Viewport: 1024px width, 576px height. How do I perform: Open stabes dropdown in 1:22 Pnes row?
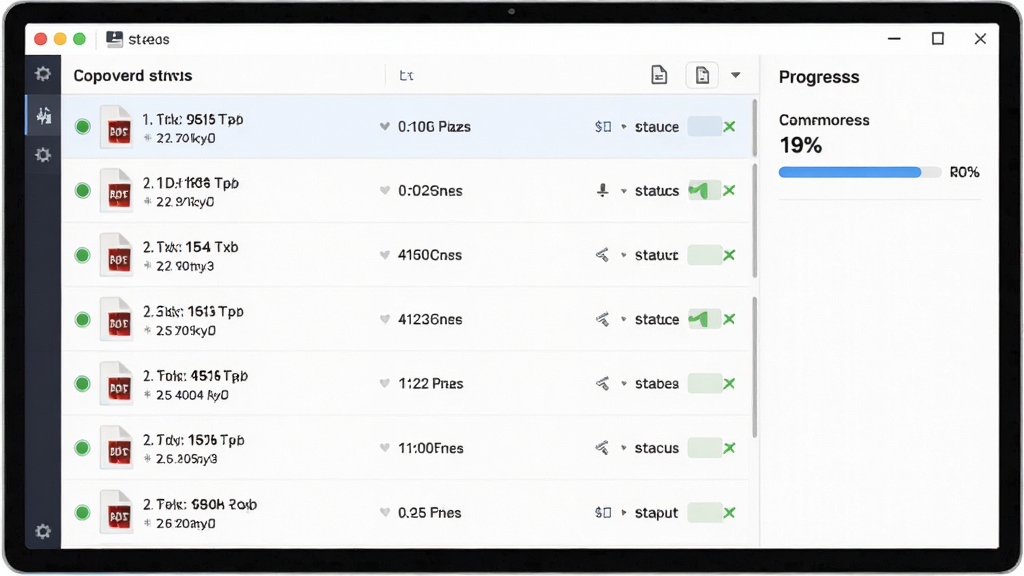624,384
